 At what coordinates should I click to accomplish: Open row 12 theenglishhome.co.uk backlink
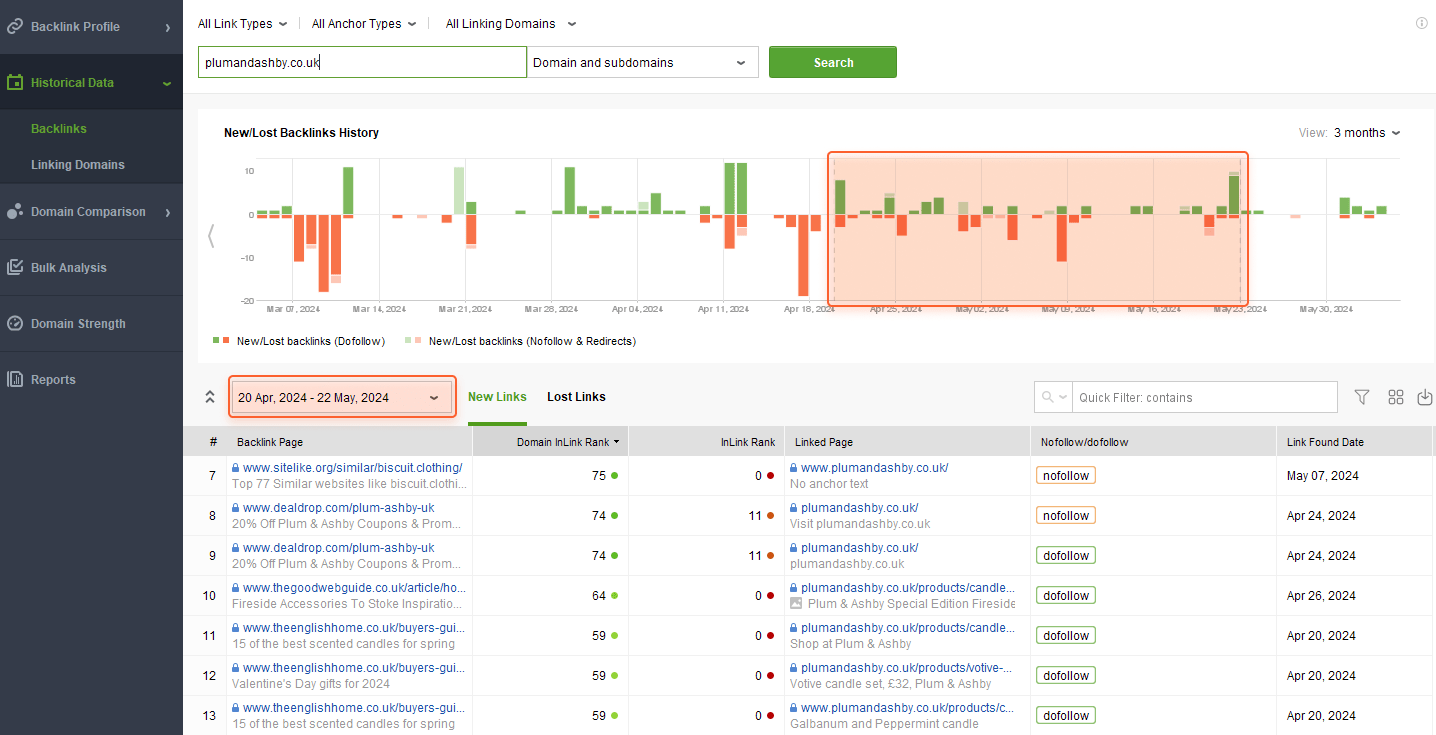(354, 668)
